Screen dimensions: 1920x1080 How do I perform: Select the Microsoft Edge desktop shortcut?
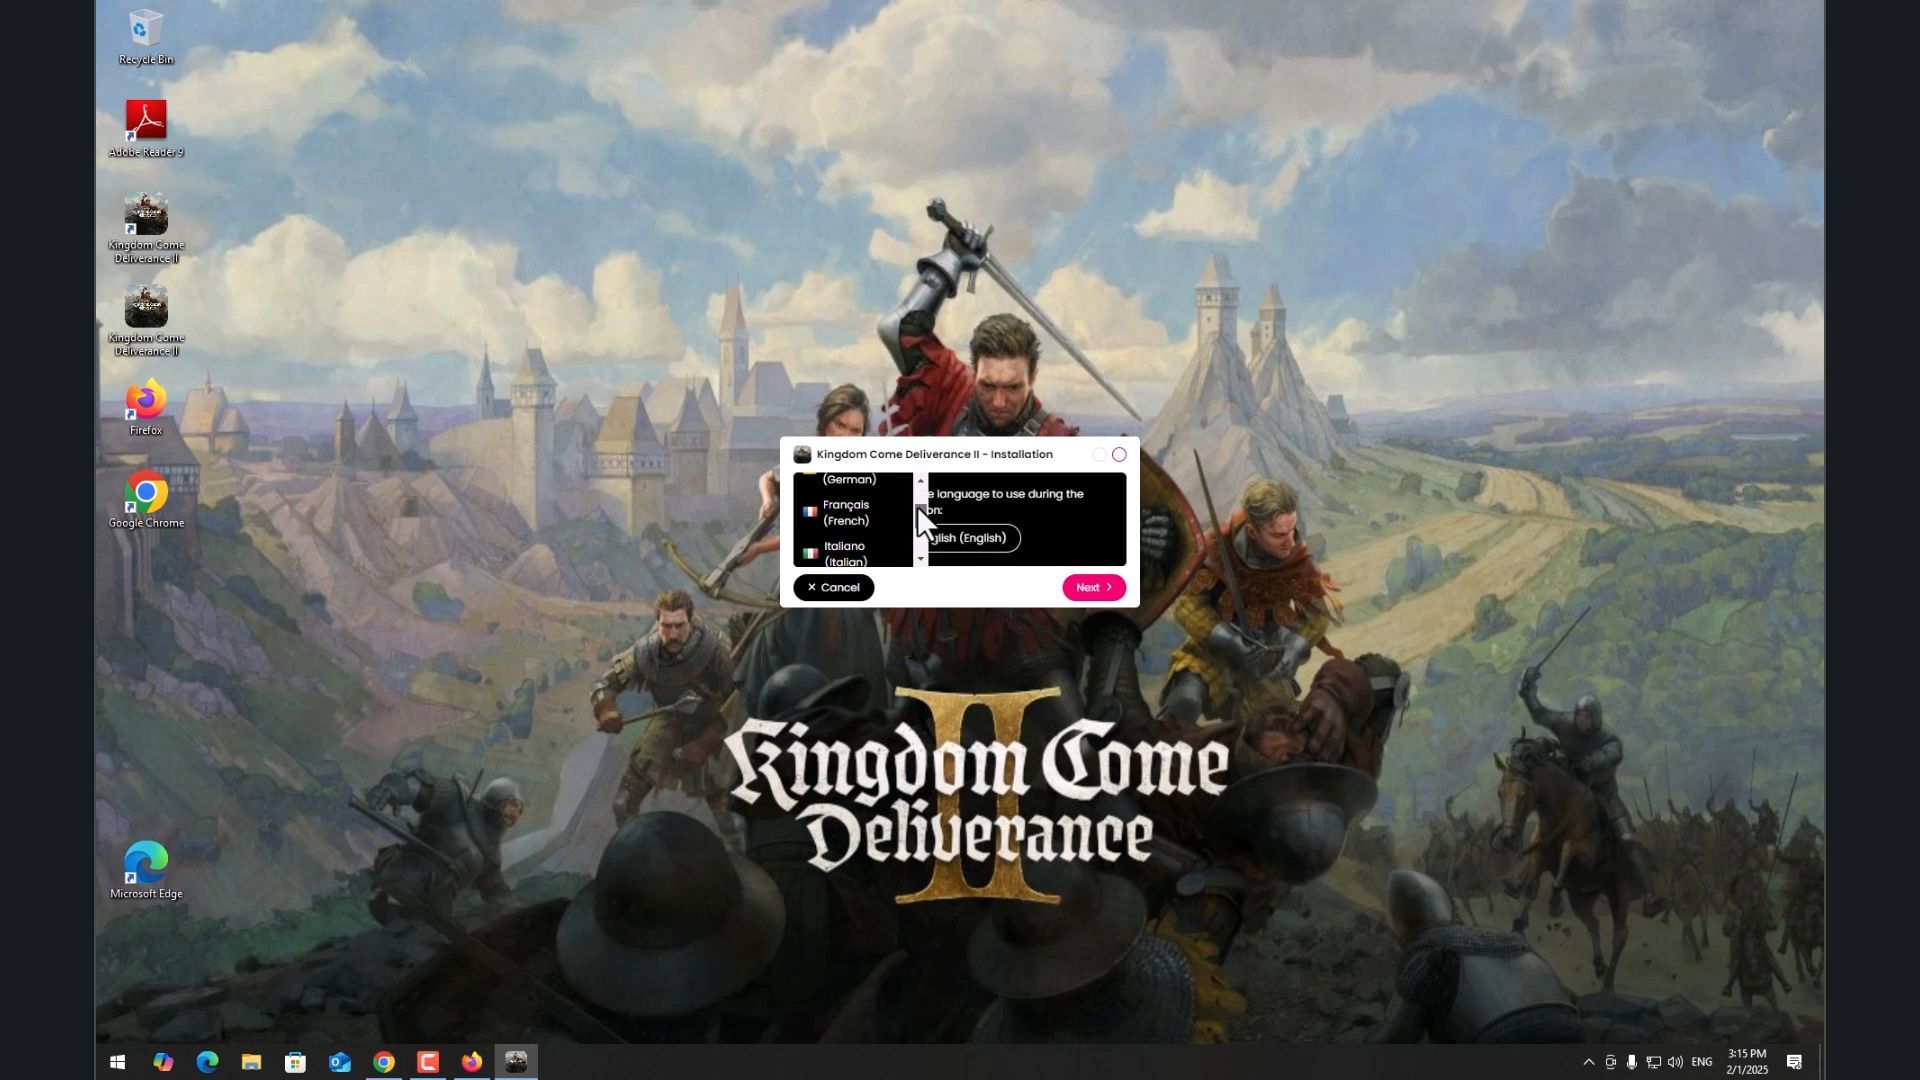(x=146, y=871)
